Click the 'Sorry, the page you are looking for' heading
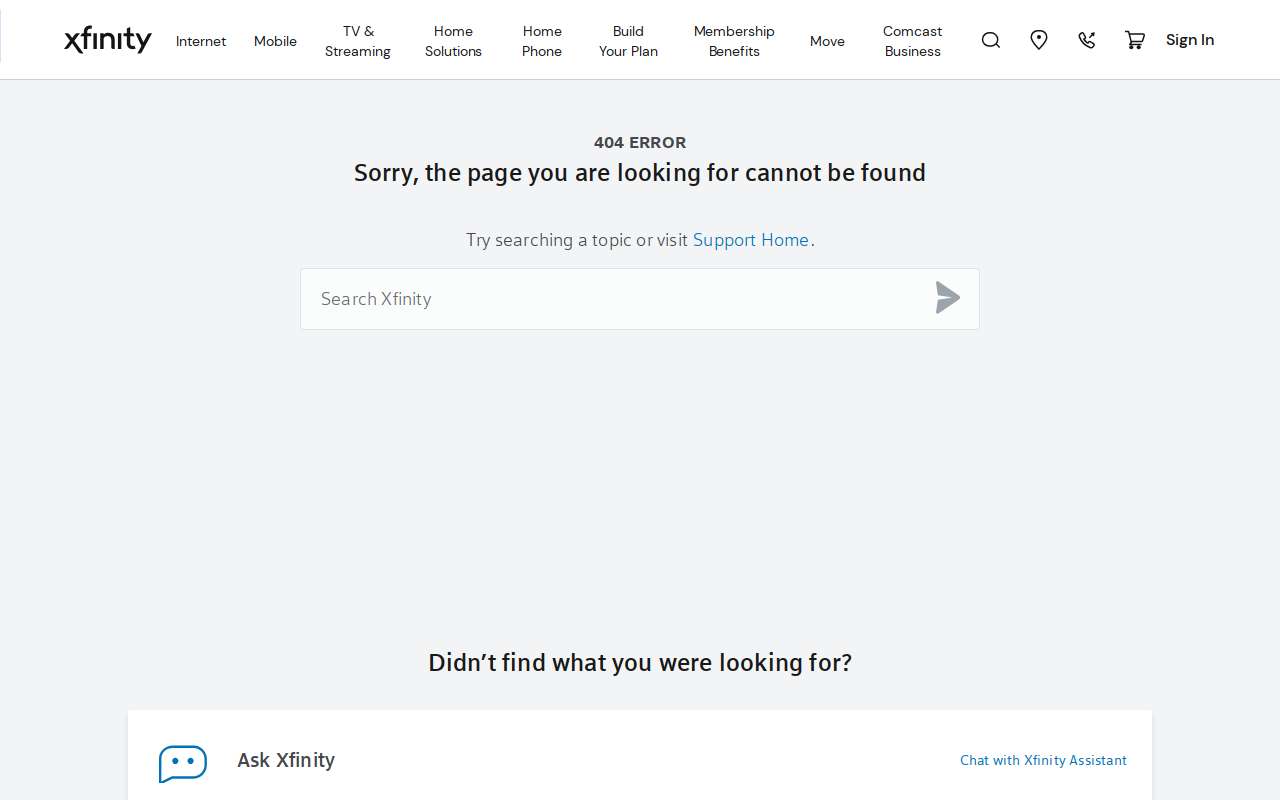The width and height of the screenshot is (1280, 800). 640,173
